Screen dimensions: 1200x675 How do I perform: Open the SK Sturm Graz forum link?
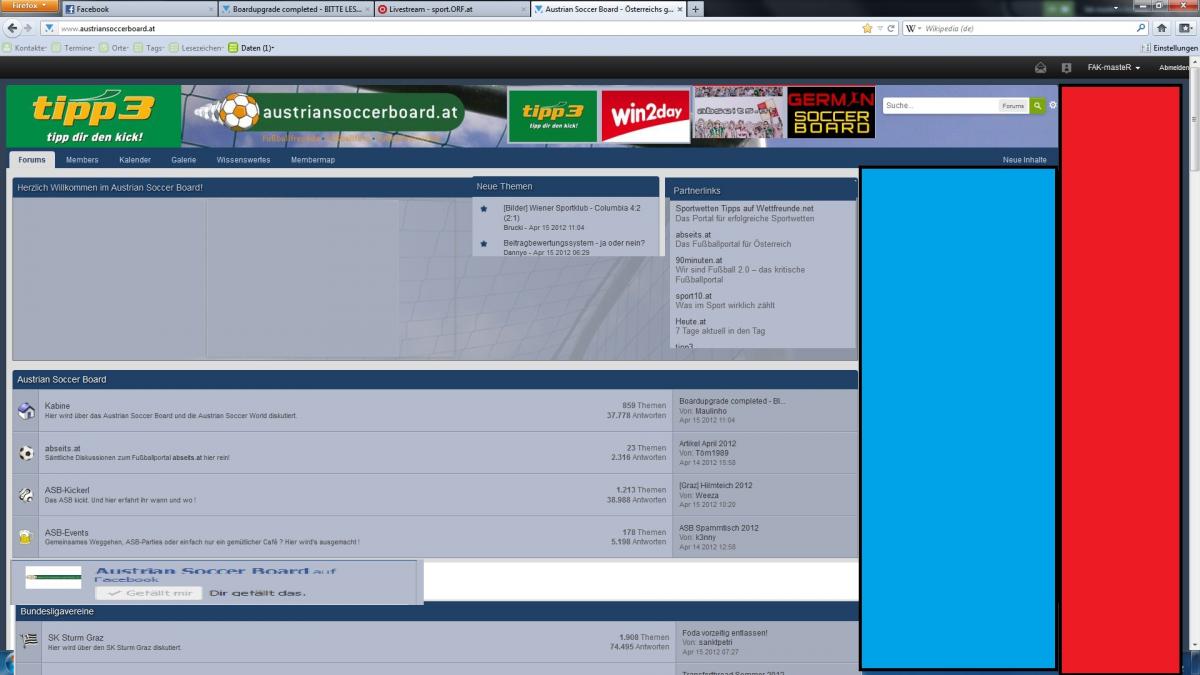click(x=76, y=637)
